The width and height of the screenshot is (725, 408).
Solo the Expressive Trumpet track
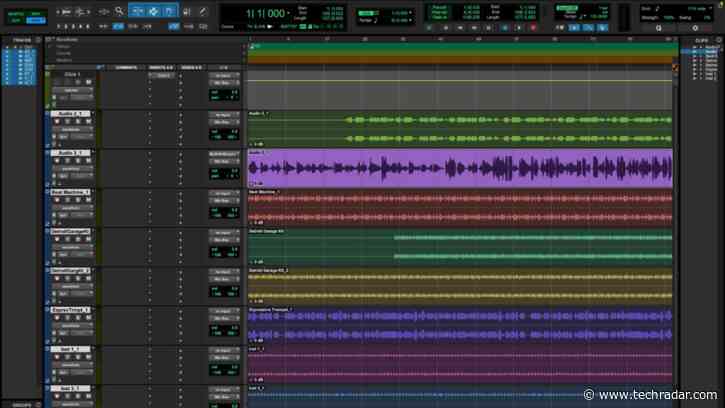click(x=78, y=318)
